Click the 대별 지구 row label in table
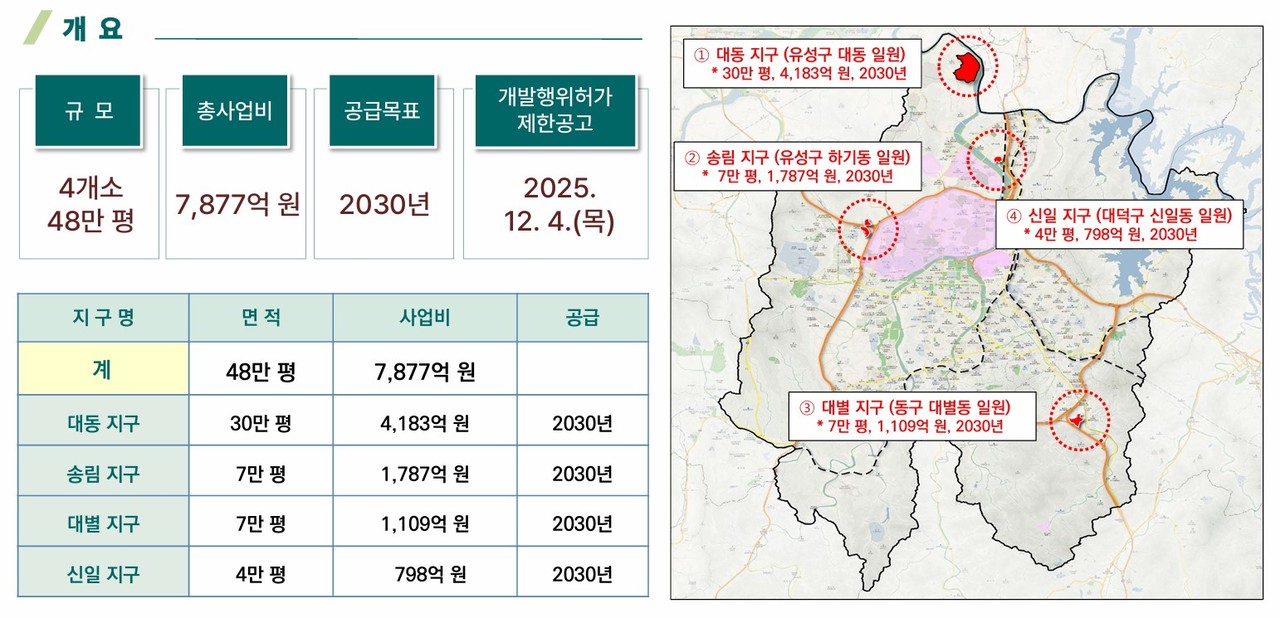 104,520
